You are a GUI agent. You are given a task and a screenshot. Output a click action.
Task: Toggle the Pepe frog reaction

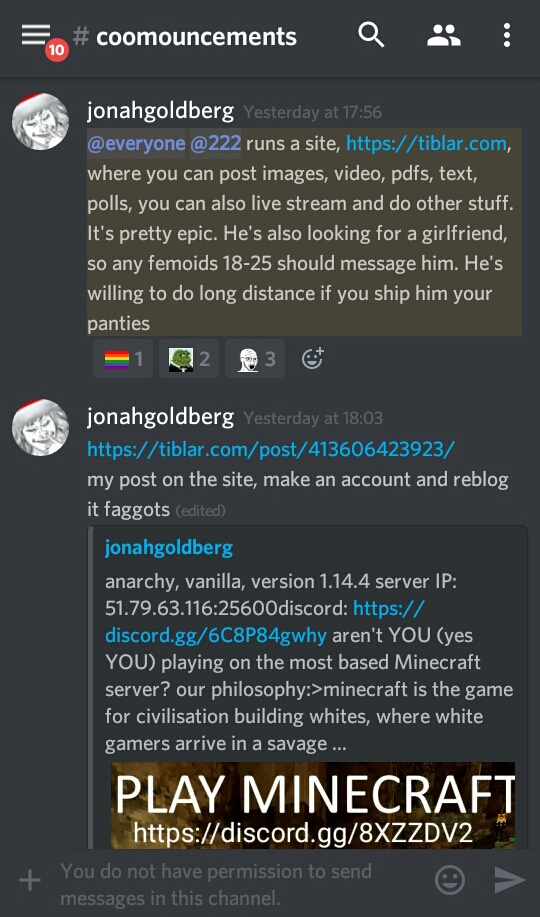point(189,358)
